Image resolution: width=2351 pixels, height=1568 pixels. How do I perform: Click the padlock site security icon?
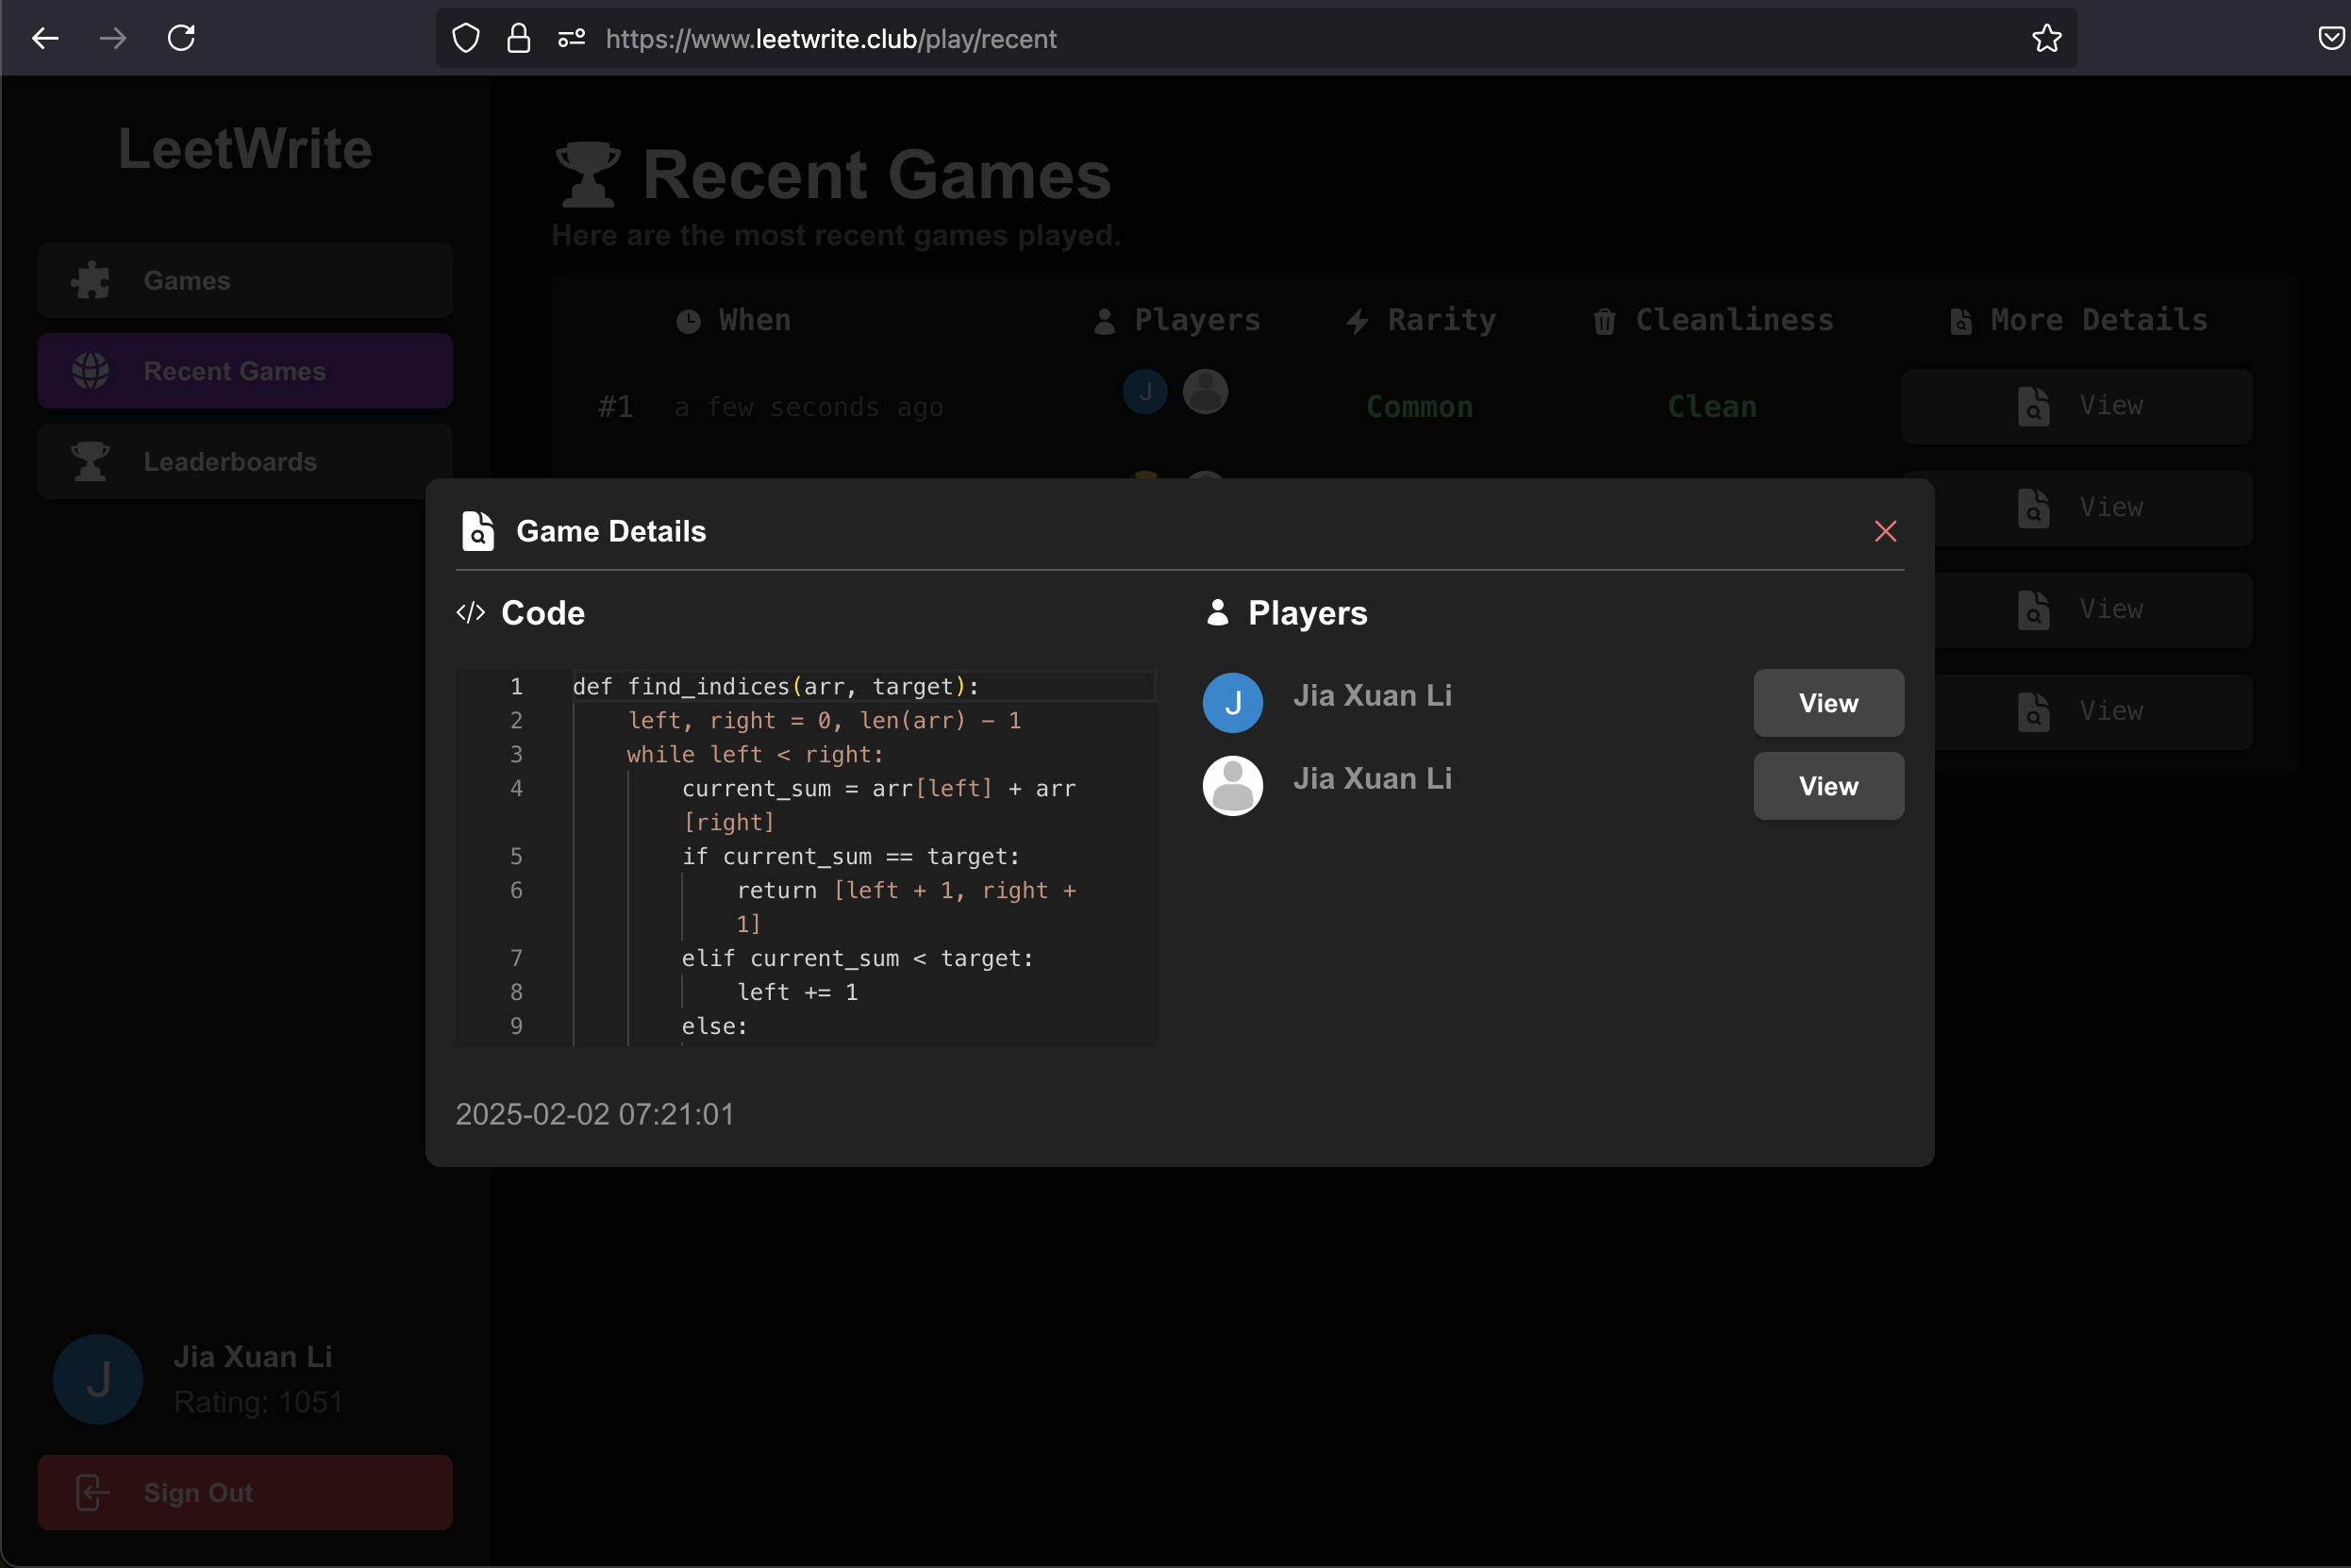tap(518, 38)
